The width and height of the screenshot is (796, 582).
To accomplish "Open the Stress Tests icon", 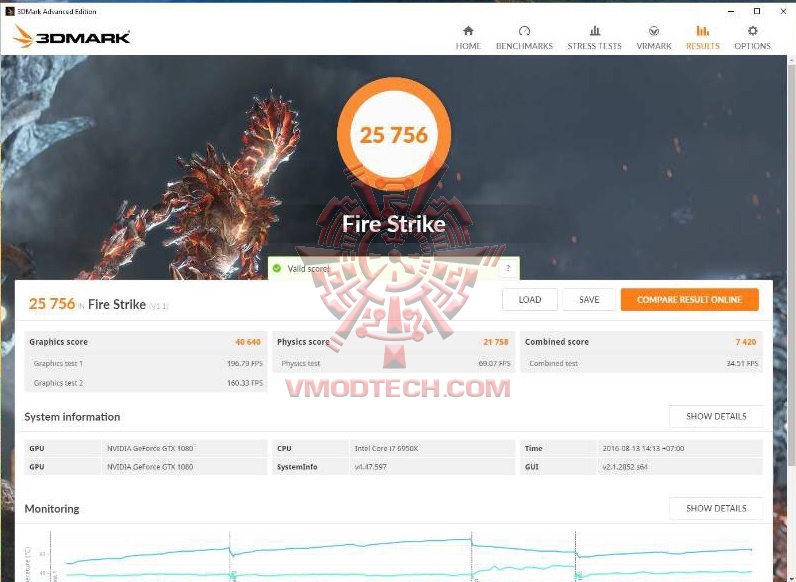I will click(594, 31).
